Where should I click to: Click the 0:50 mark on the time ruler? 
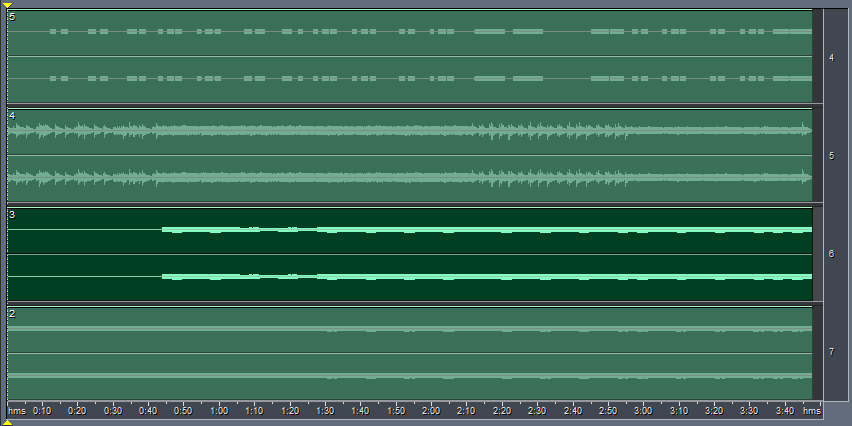(x=184, y=410)
